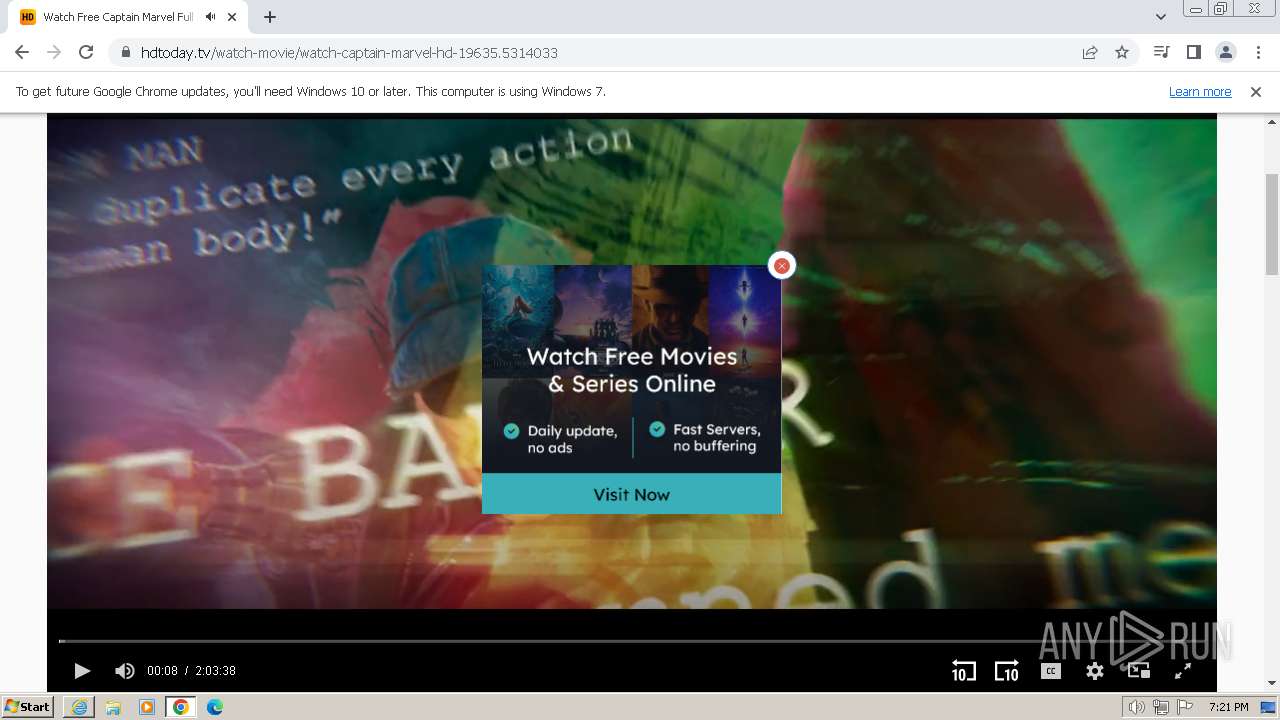Click the Visit Now ad button
The width and height of the screenshot is (1280, 720).
tap(631, 494)
